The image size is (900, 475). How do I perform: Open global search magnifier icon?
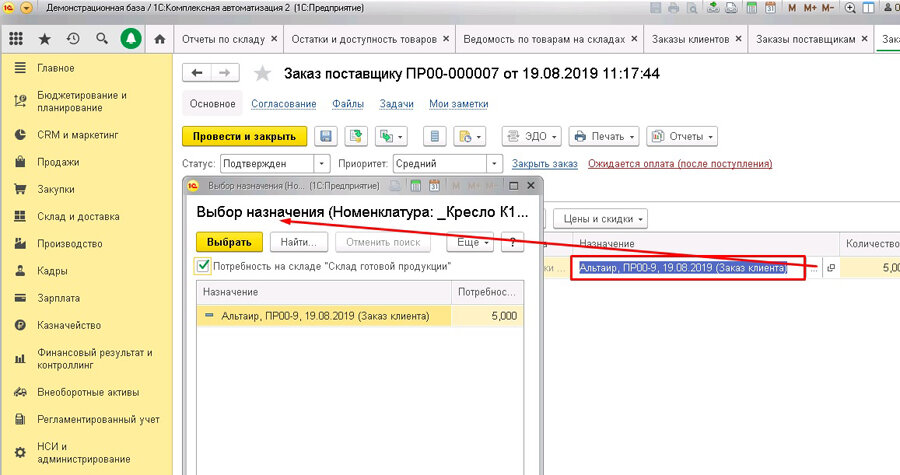point(102,39)
